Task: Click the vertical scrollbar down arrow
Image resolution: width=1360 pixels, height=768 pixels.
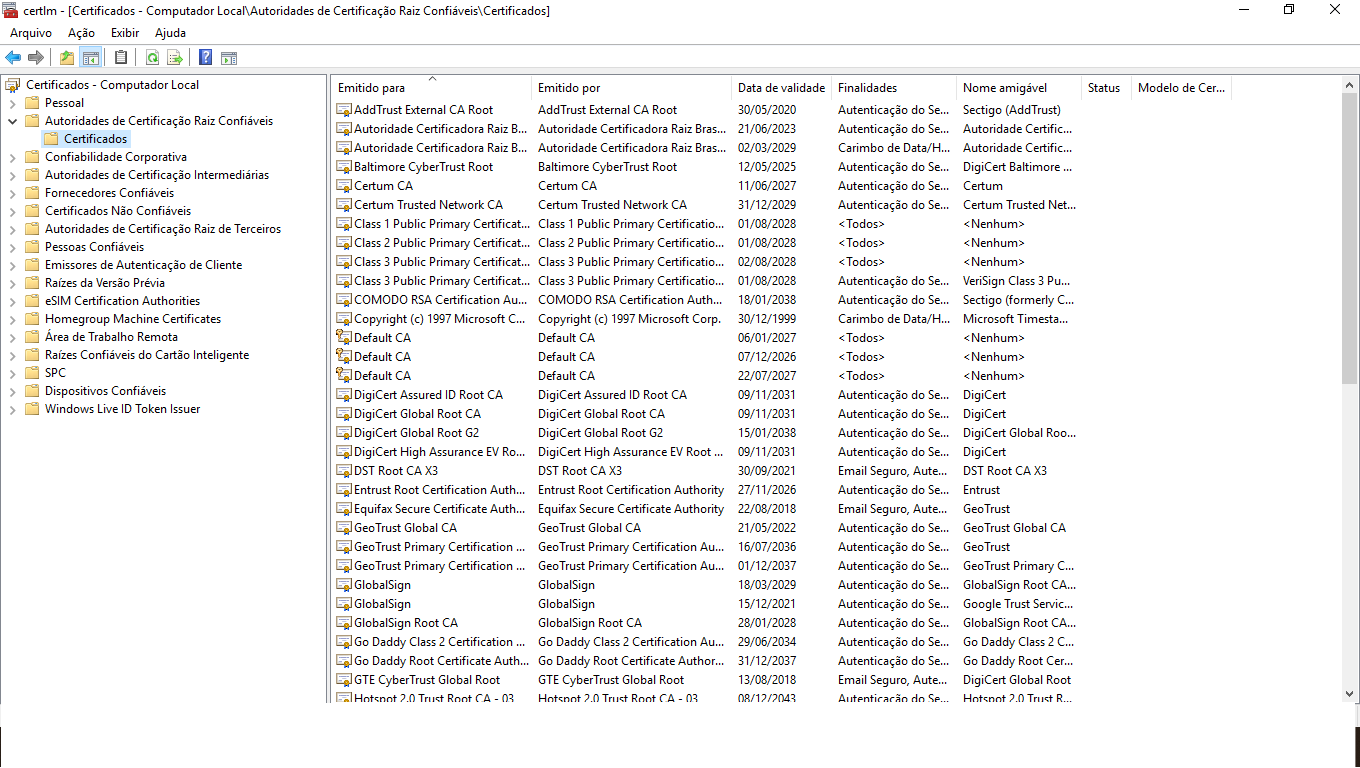Action: pos(1350,693)
